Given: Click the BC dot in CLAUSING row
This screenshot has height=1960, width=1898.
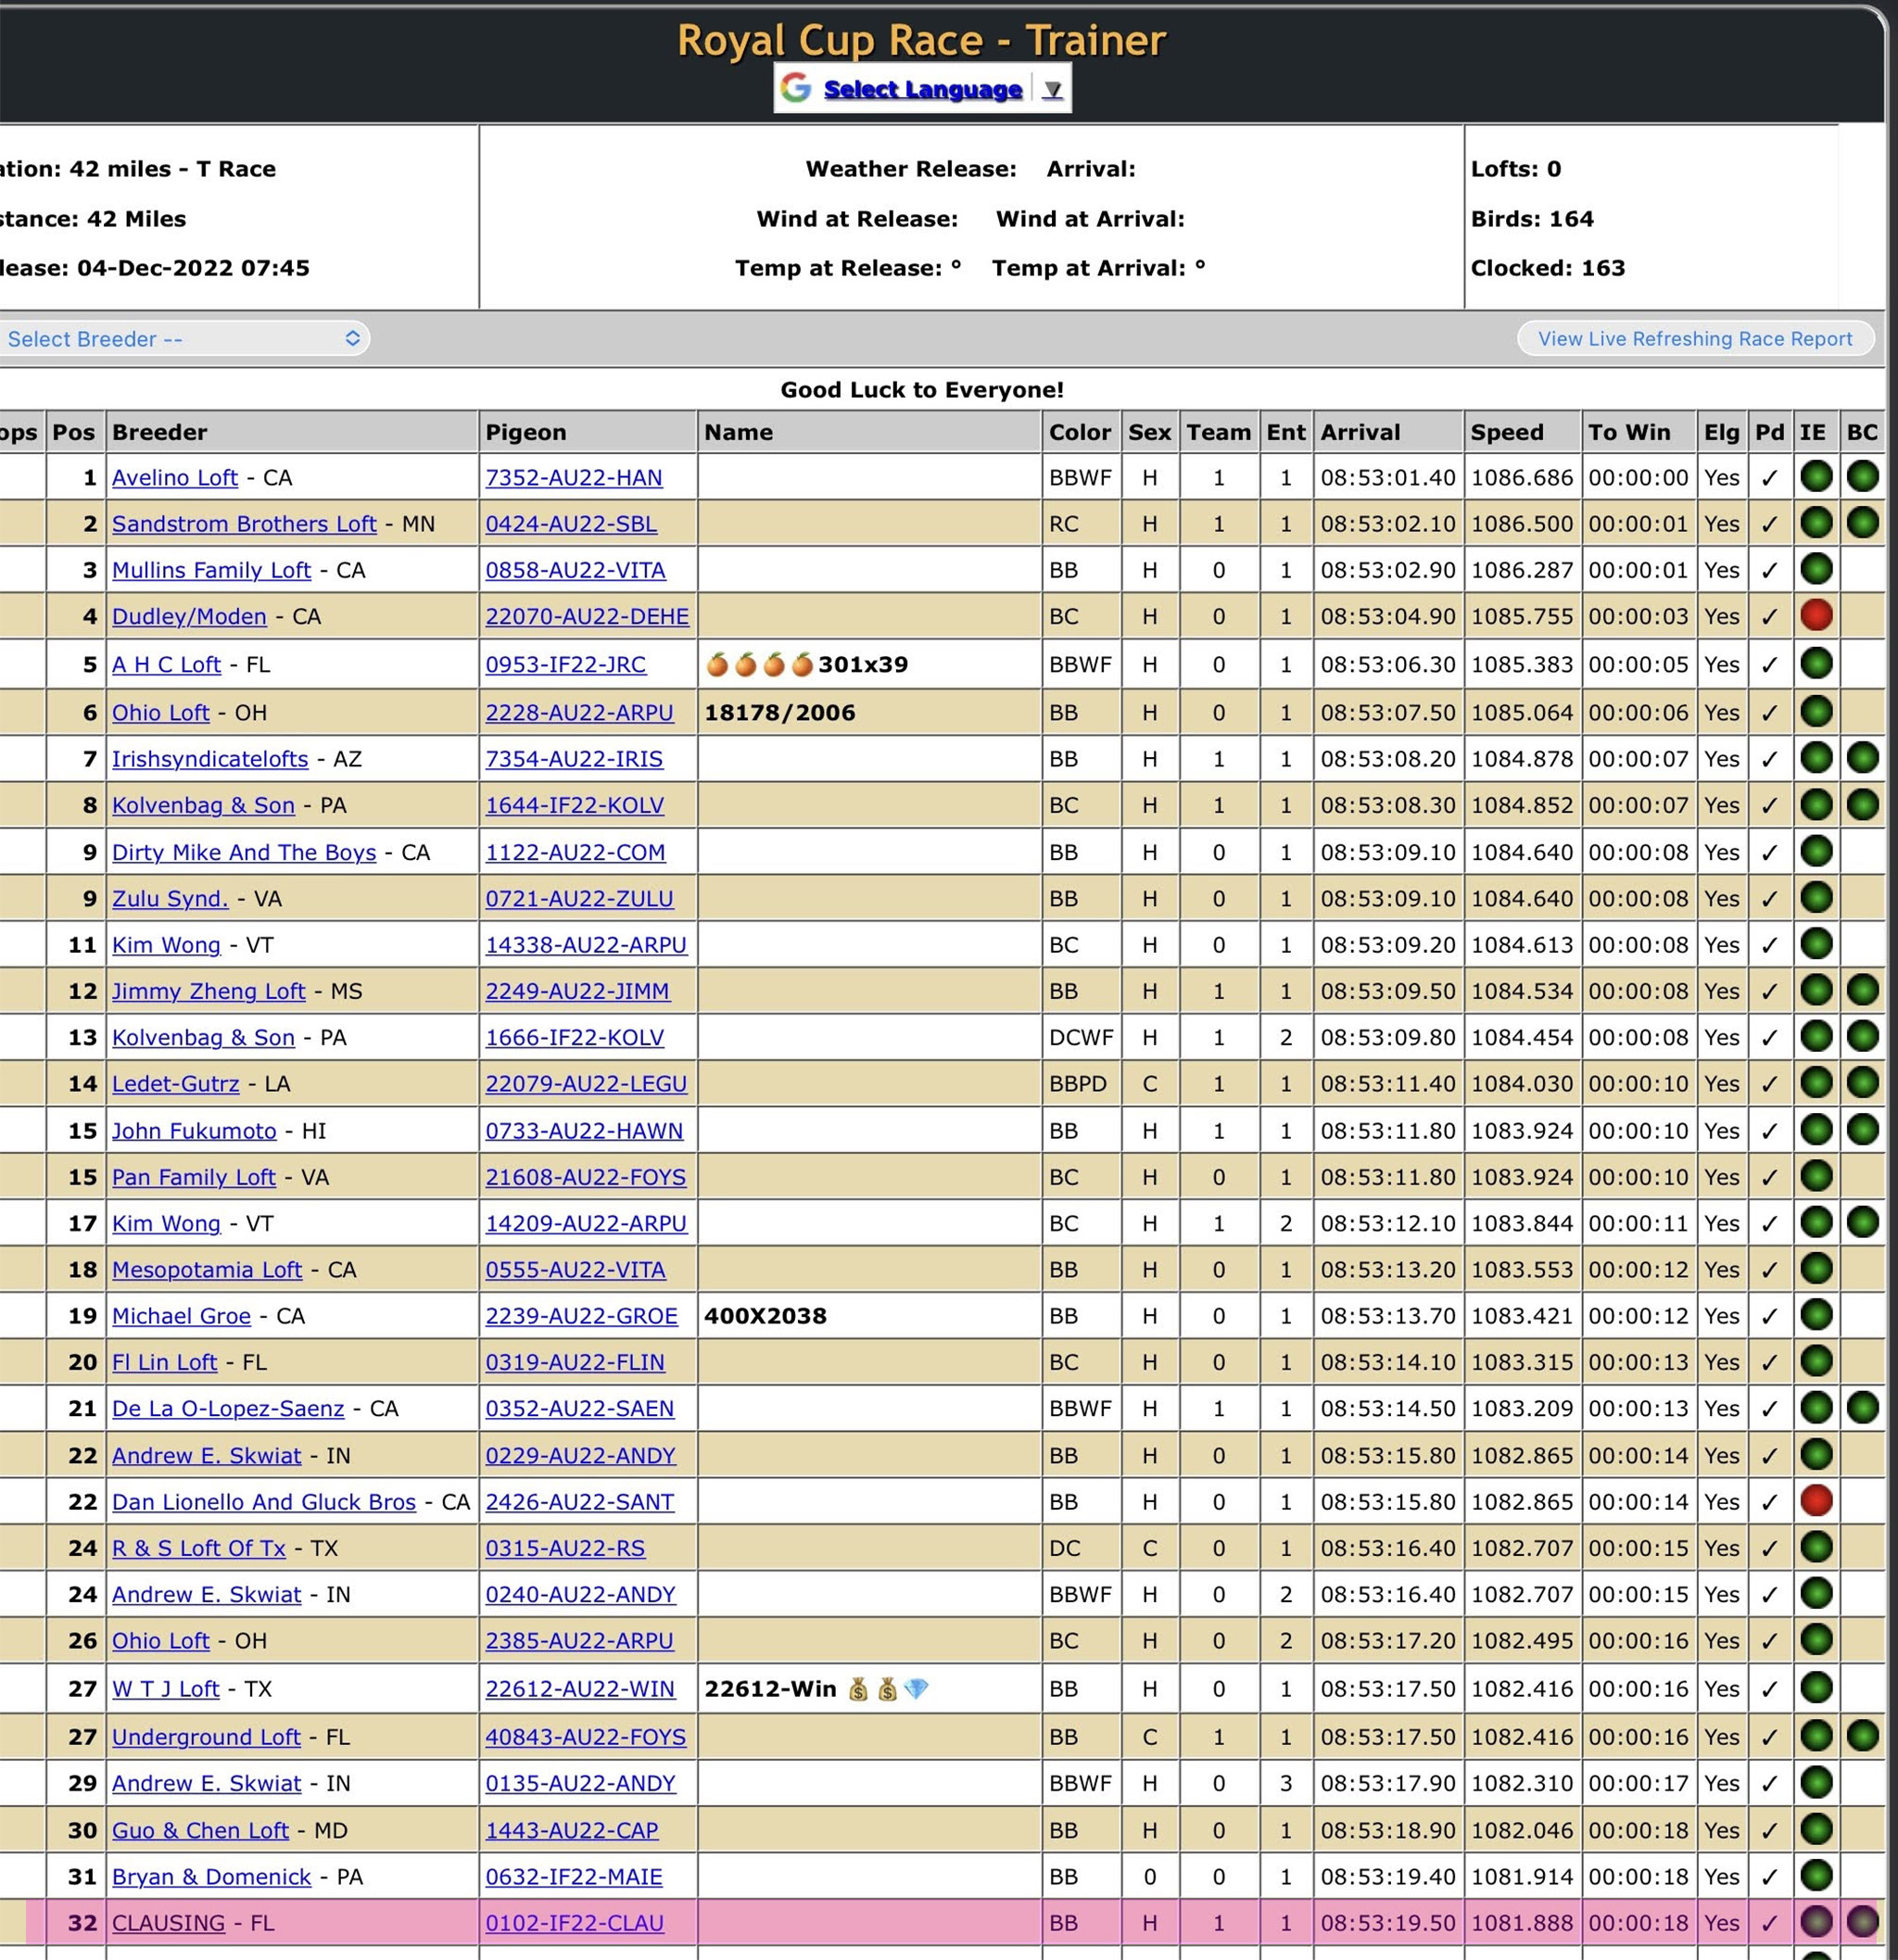Looking at the screenshot, I should tap(1862, 1921).
